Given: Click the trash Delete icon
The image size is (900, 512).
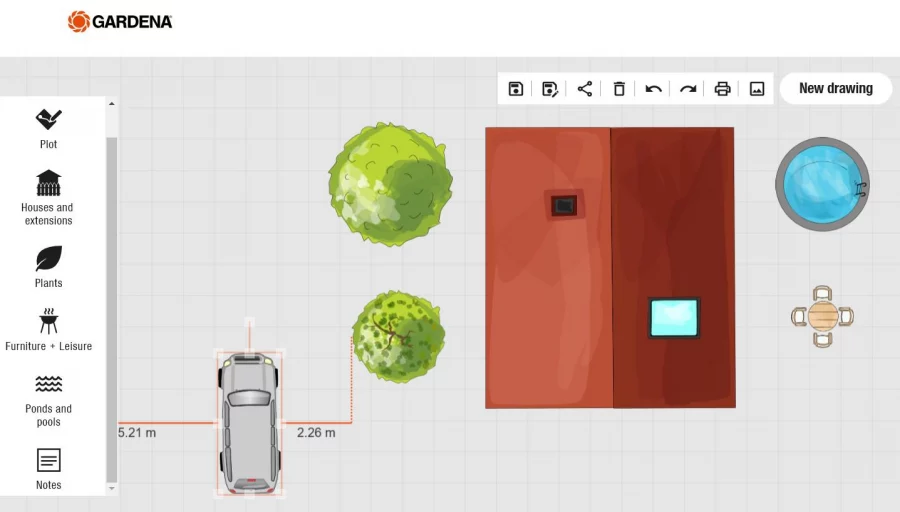Looking at the screenshot, I should click(x=619, y=89).
